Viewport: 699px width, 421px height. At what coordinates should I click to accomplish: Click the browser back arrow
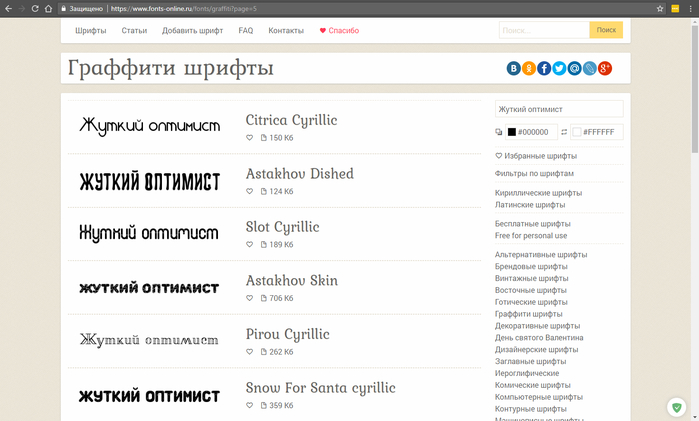coord(8,8)
